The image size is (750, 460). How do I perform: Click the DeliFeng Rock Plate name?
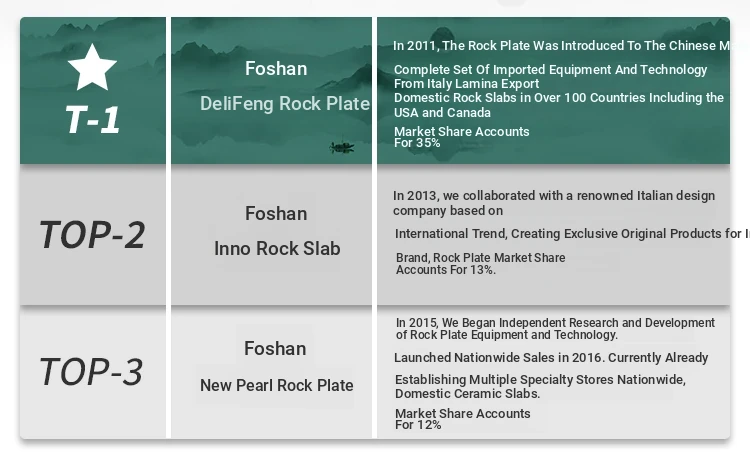coord(285,104)
